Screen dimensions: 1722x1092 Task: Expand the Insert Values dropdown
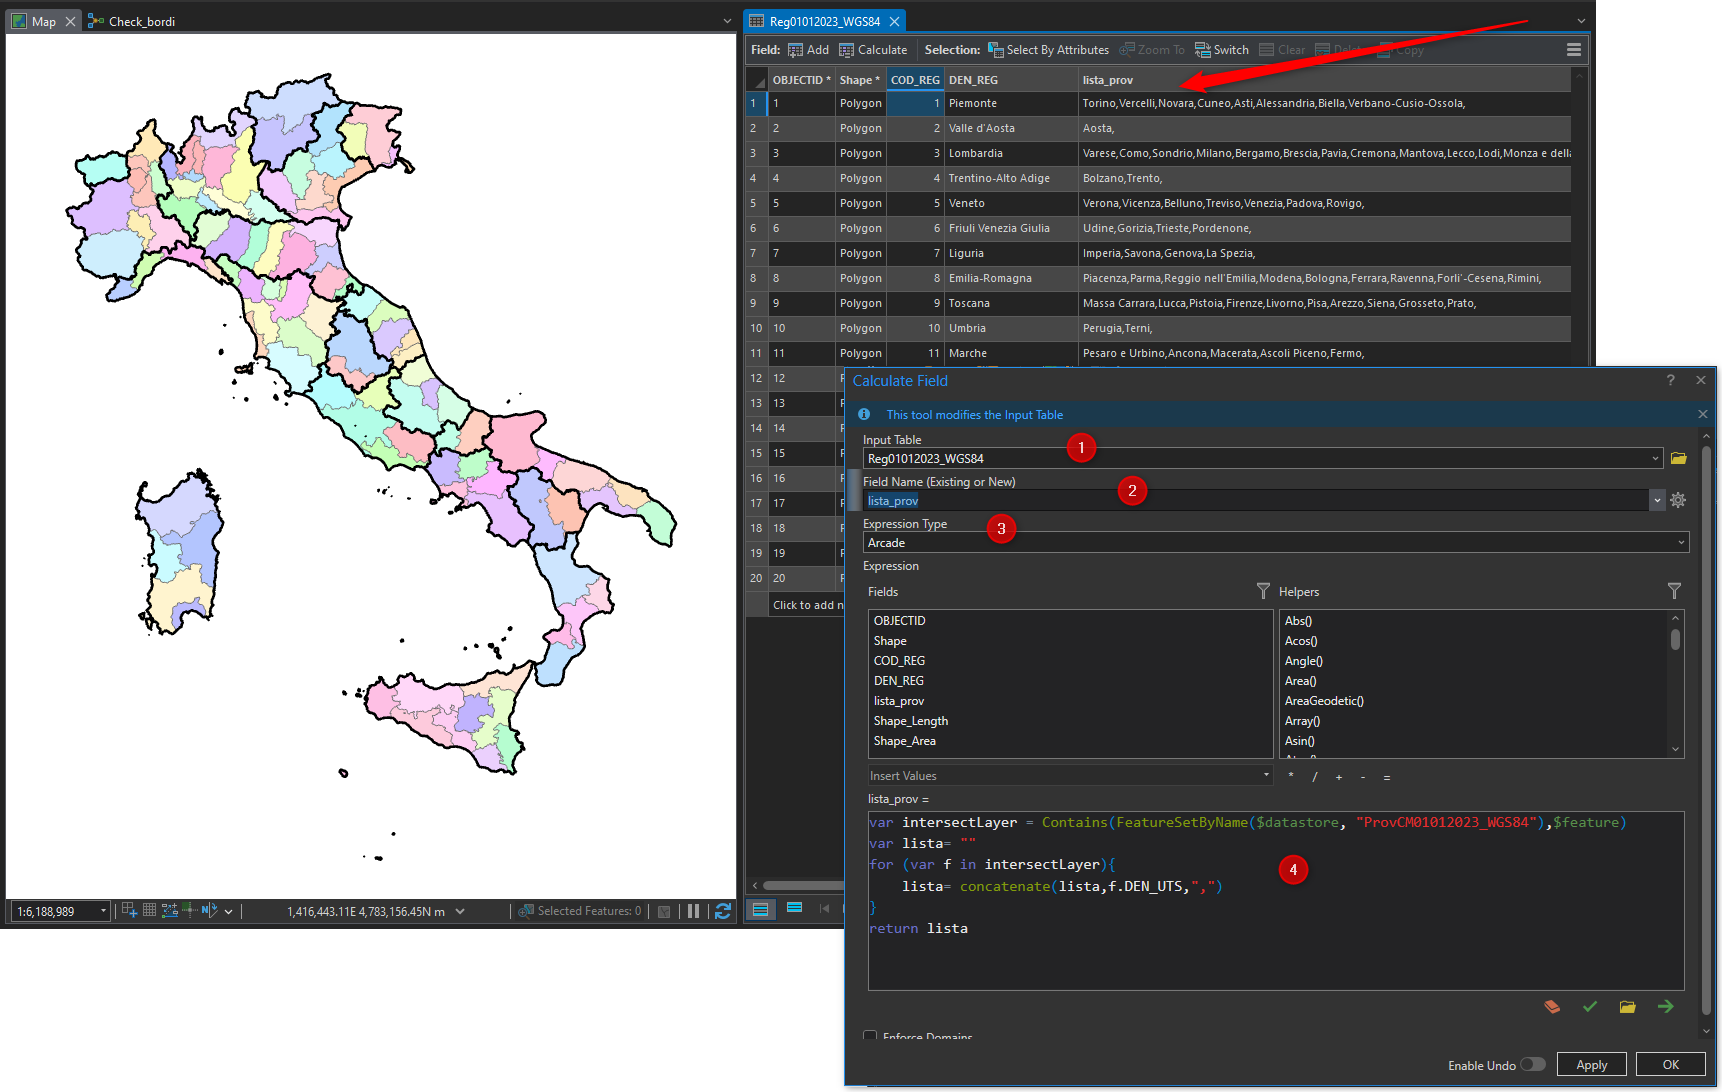pos(1265,775)
